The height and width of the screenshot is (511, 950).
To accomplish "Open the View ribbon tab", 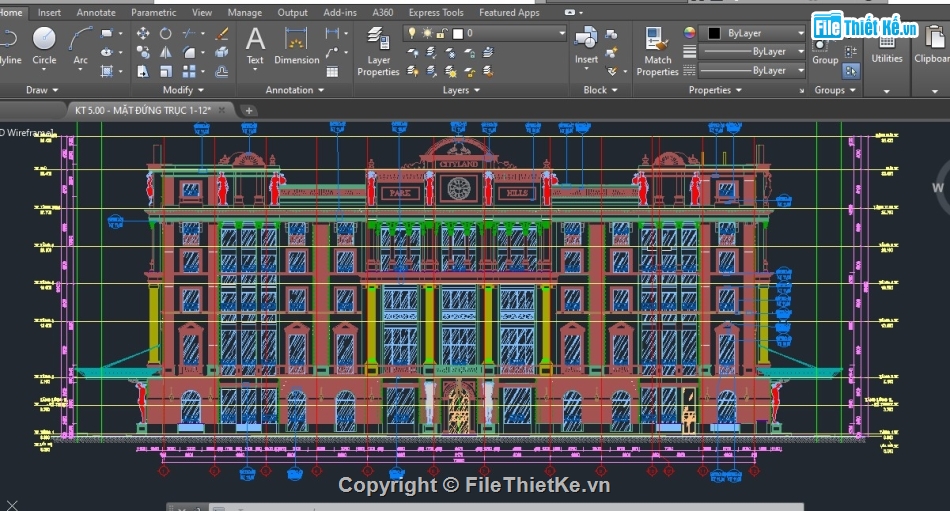I will coord(202,12).
